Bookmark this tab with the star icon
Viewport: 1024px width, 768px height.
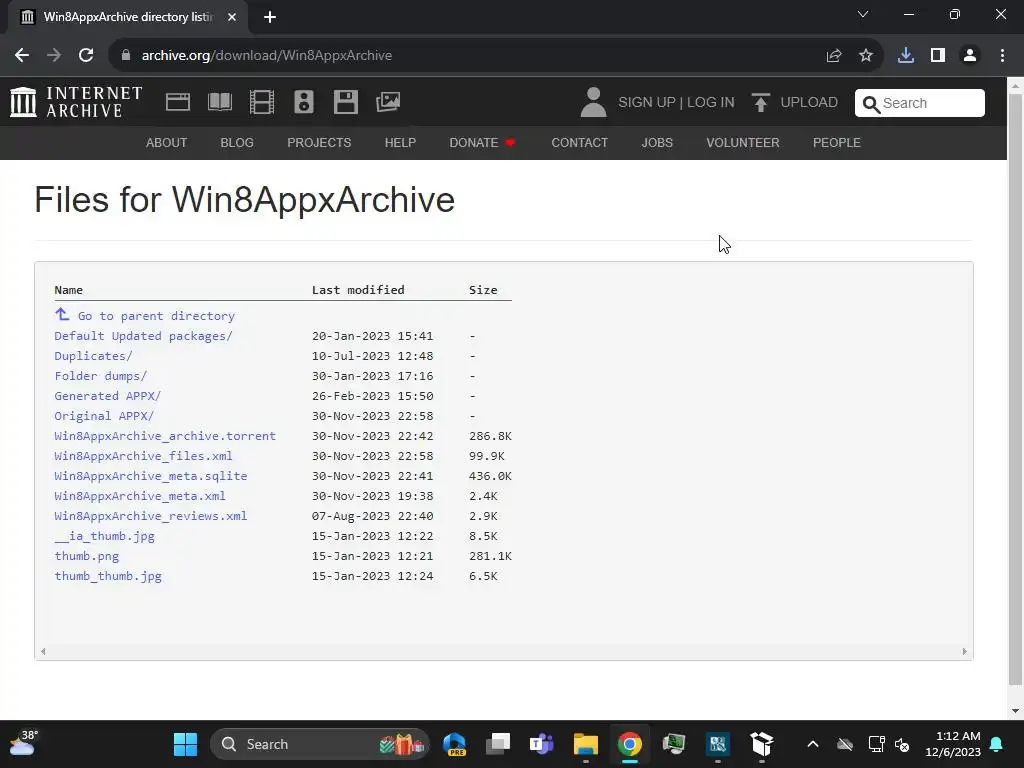tap(866, 56)
